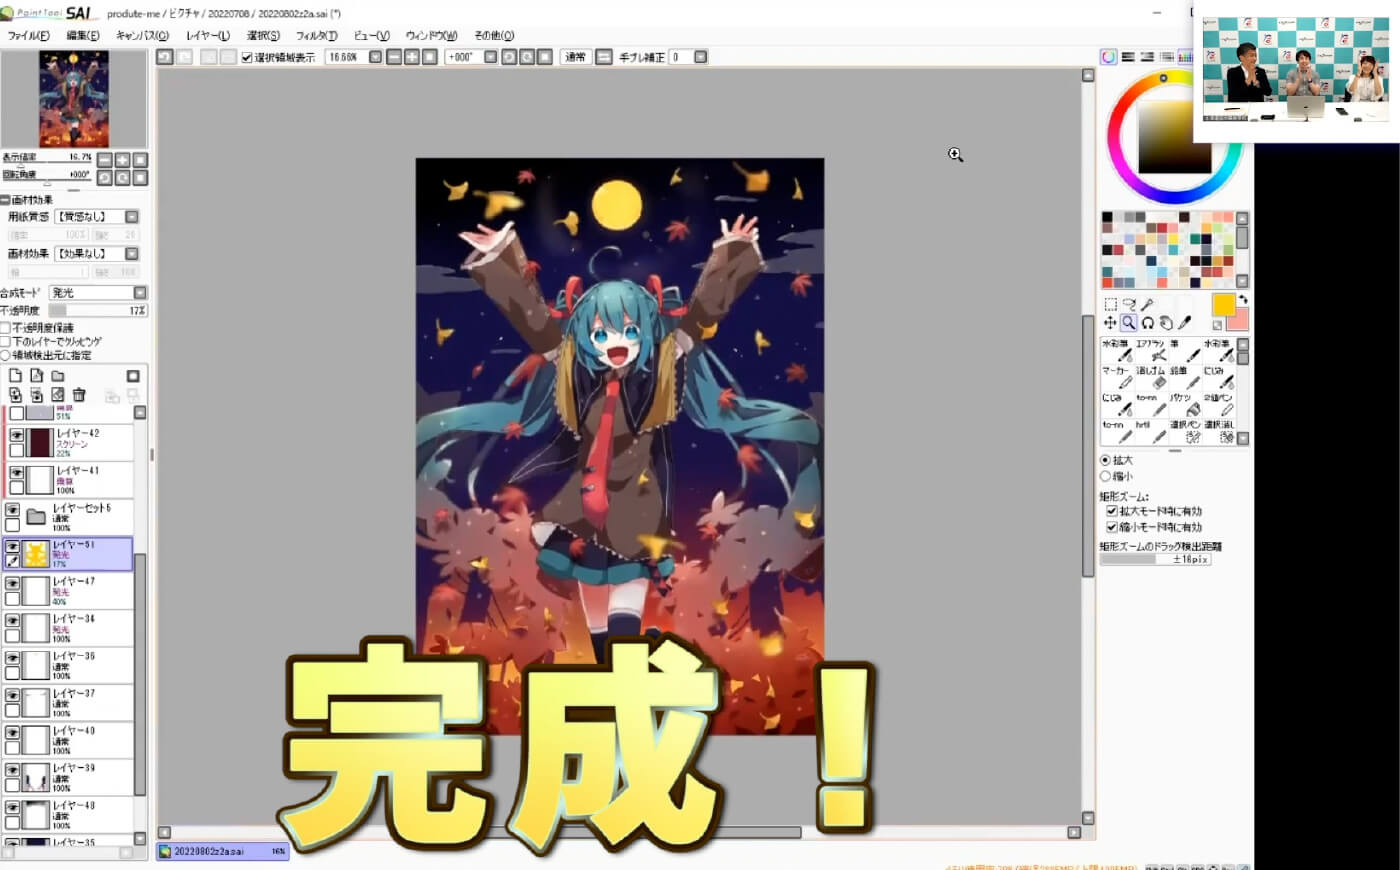Image resolution: width=1400 pixels, height=870 pixels.
Task: Pick the 鉛筆 pencil tool
Action: (x=1185, y=377)
